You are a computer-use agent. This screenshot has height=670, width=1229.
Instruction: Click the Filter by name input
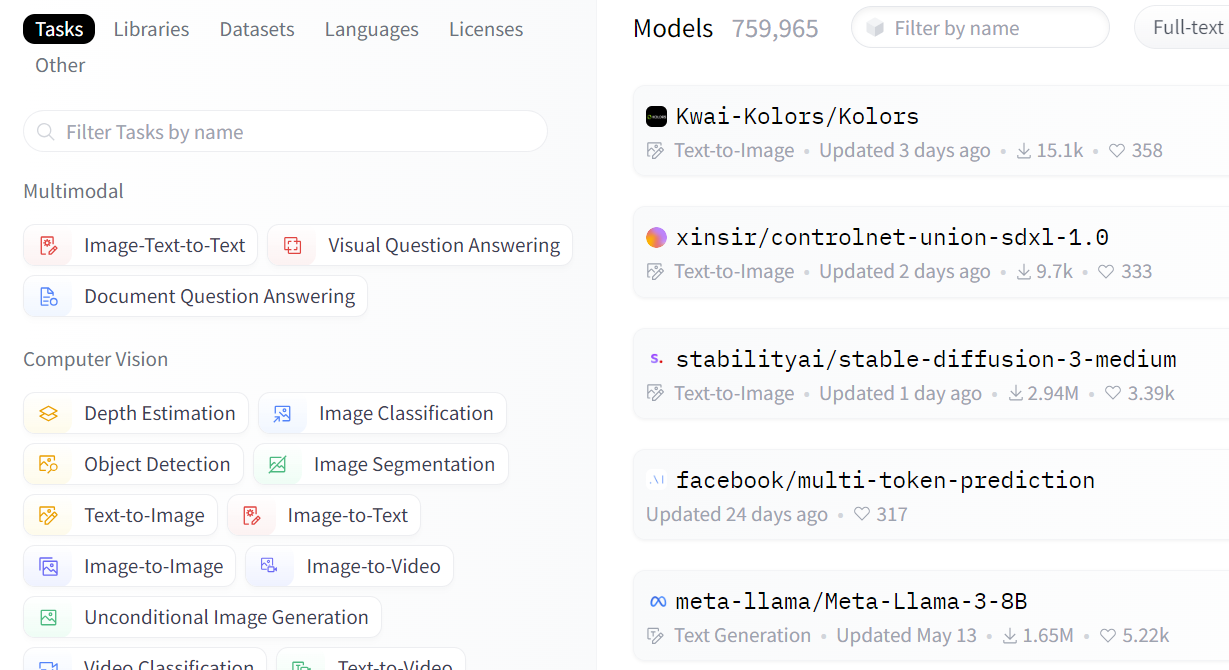980,28
